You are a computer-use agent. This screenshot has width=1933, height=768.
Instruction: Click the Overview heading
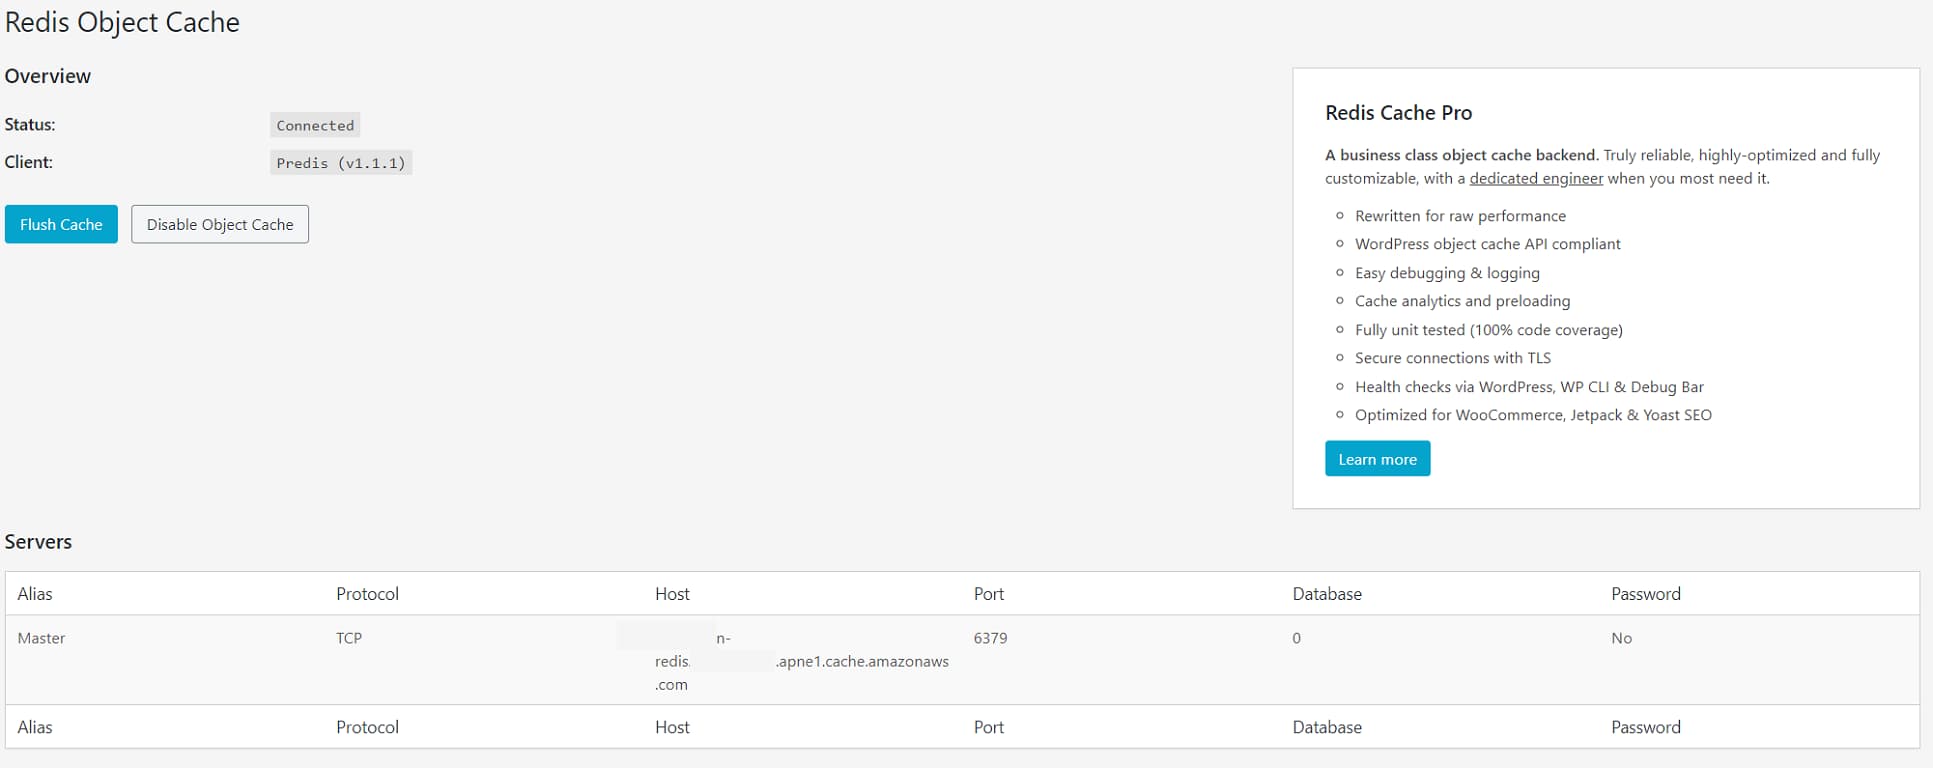48,76
